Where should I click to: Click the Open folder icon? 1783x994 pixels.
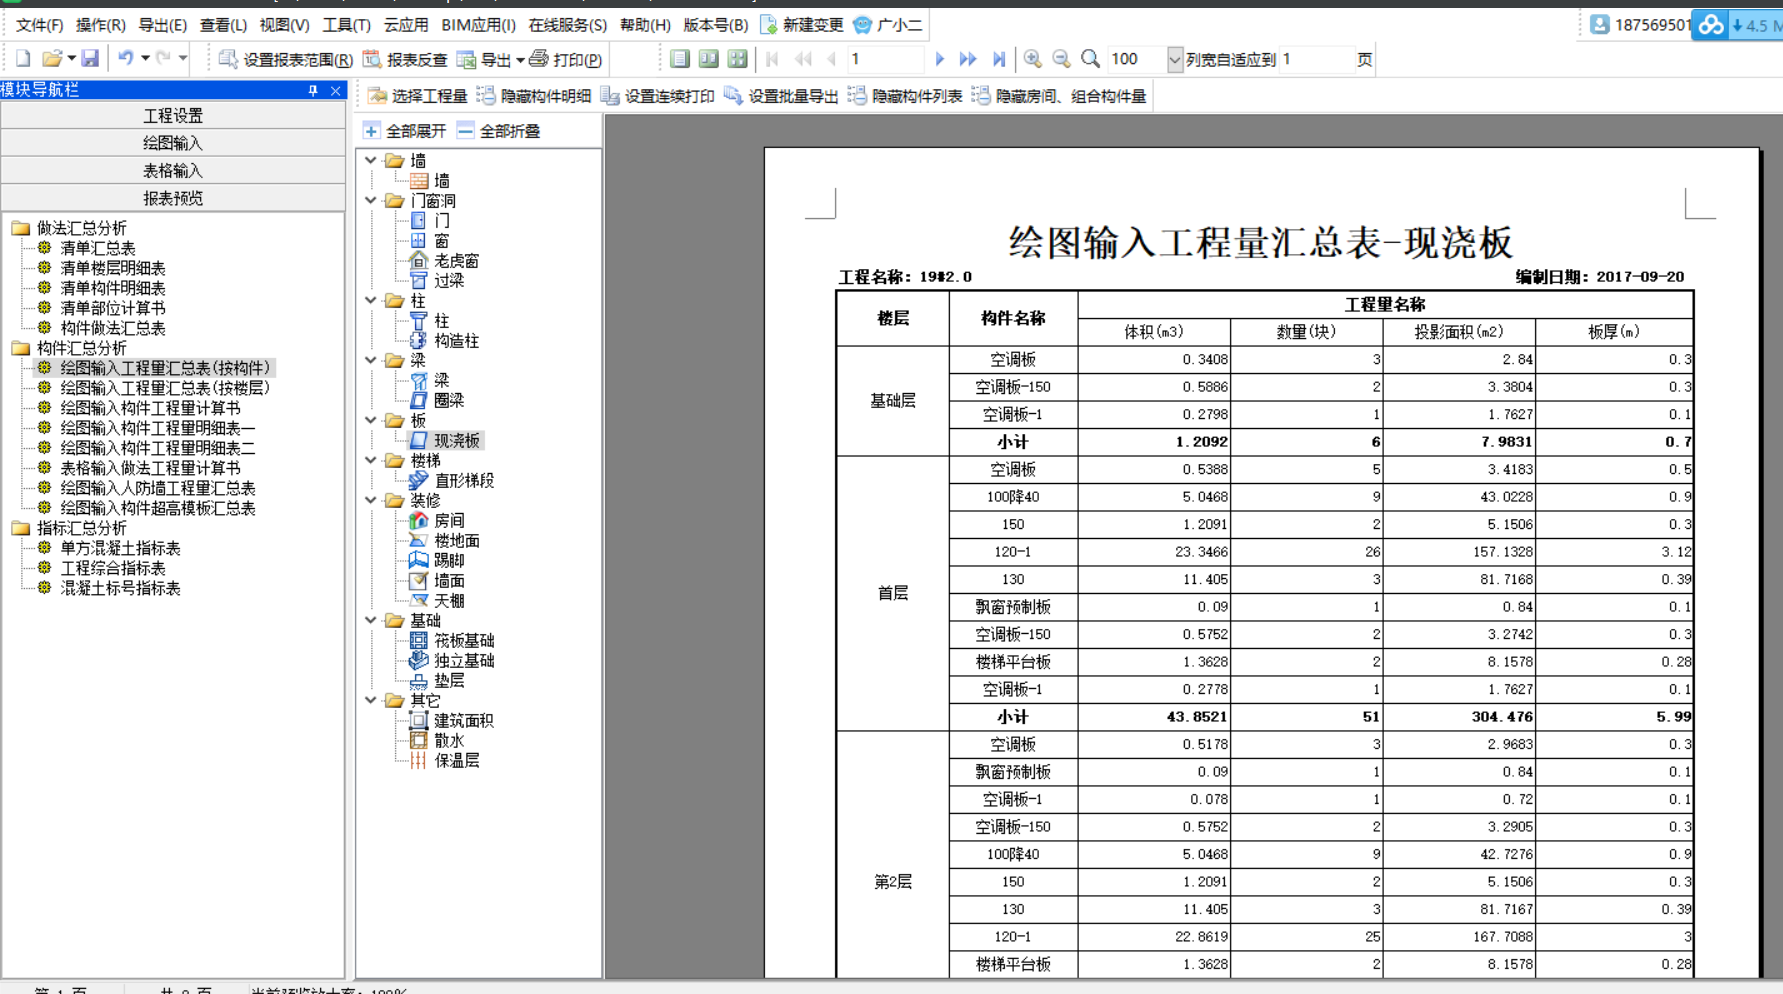pos(52,59)
